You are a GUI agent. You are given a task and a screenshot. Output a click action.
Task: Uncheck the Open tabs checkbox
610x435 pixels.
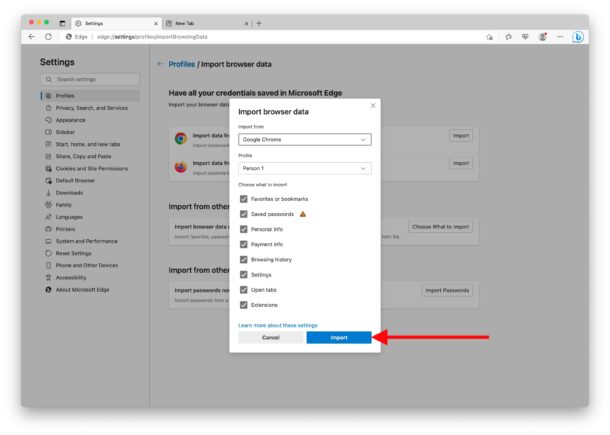point(244,289)
